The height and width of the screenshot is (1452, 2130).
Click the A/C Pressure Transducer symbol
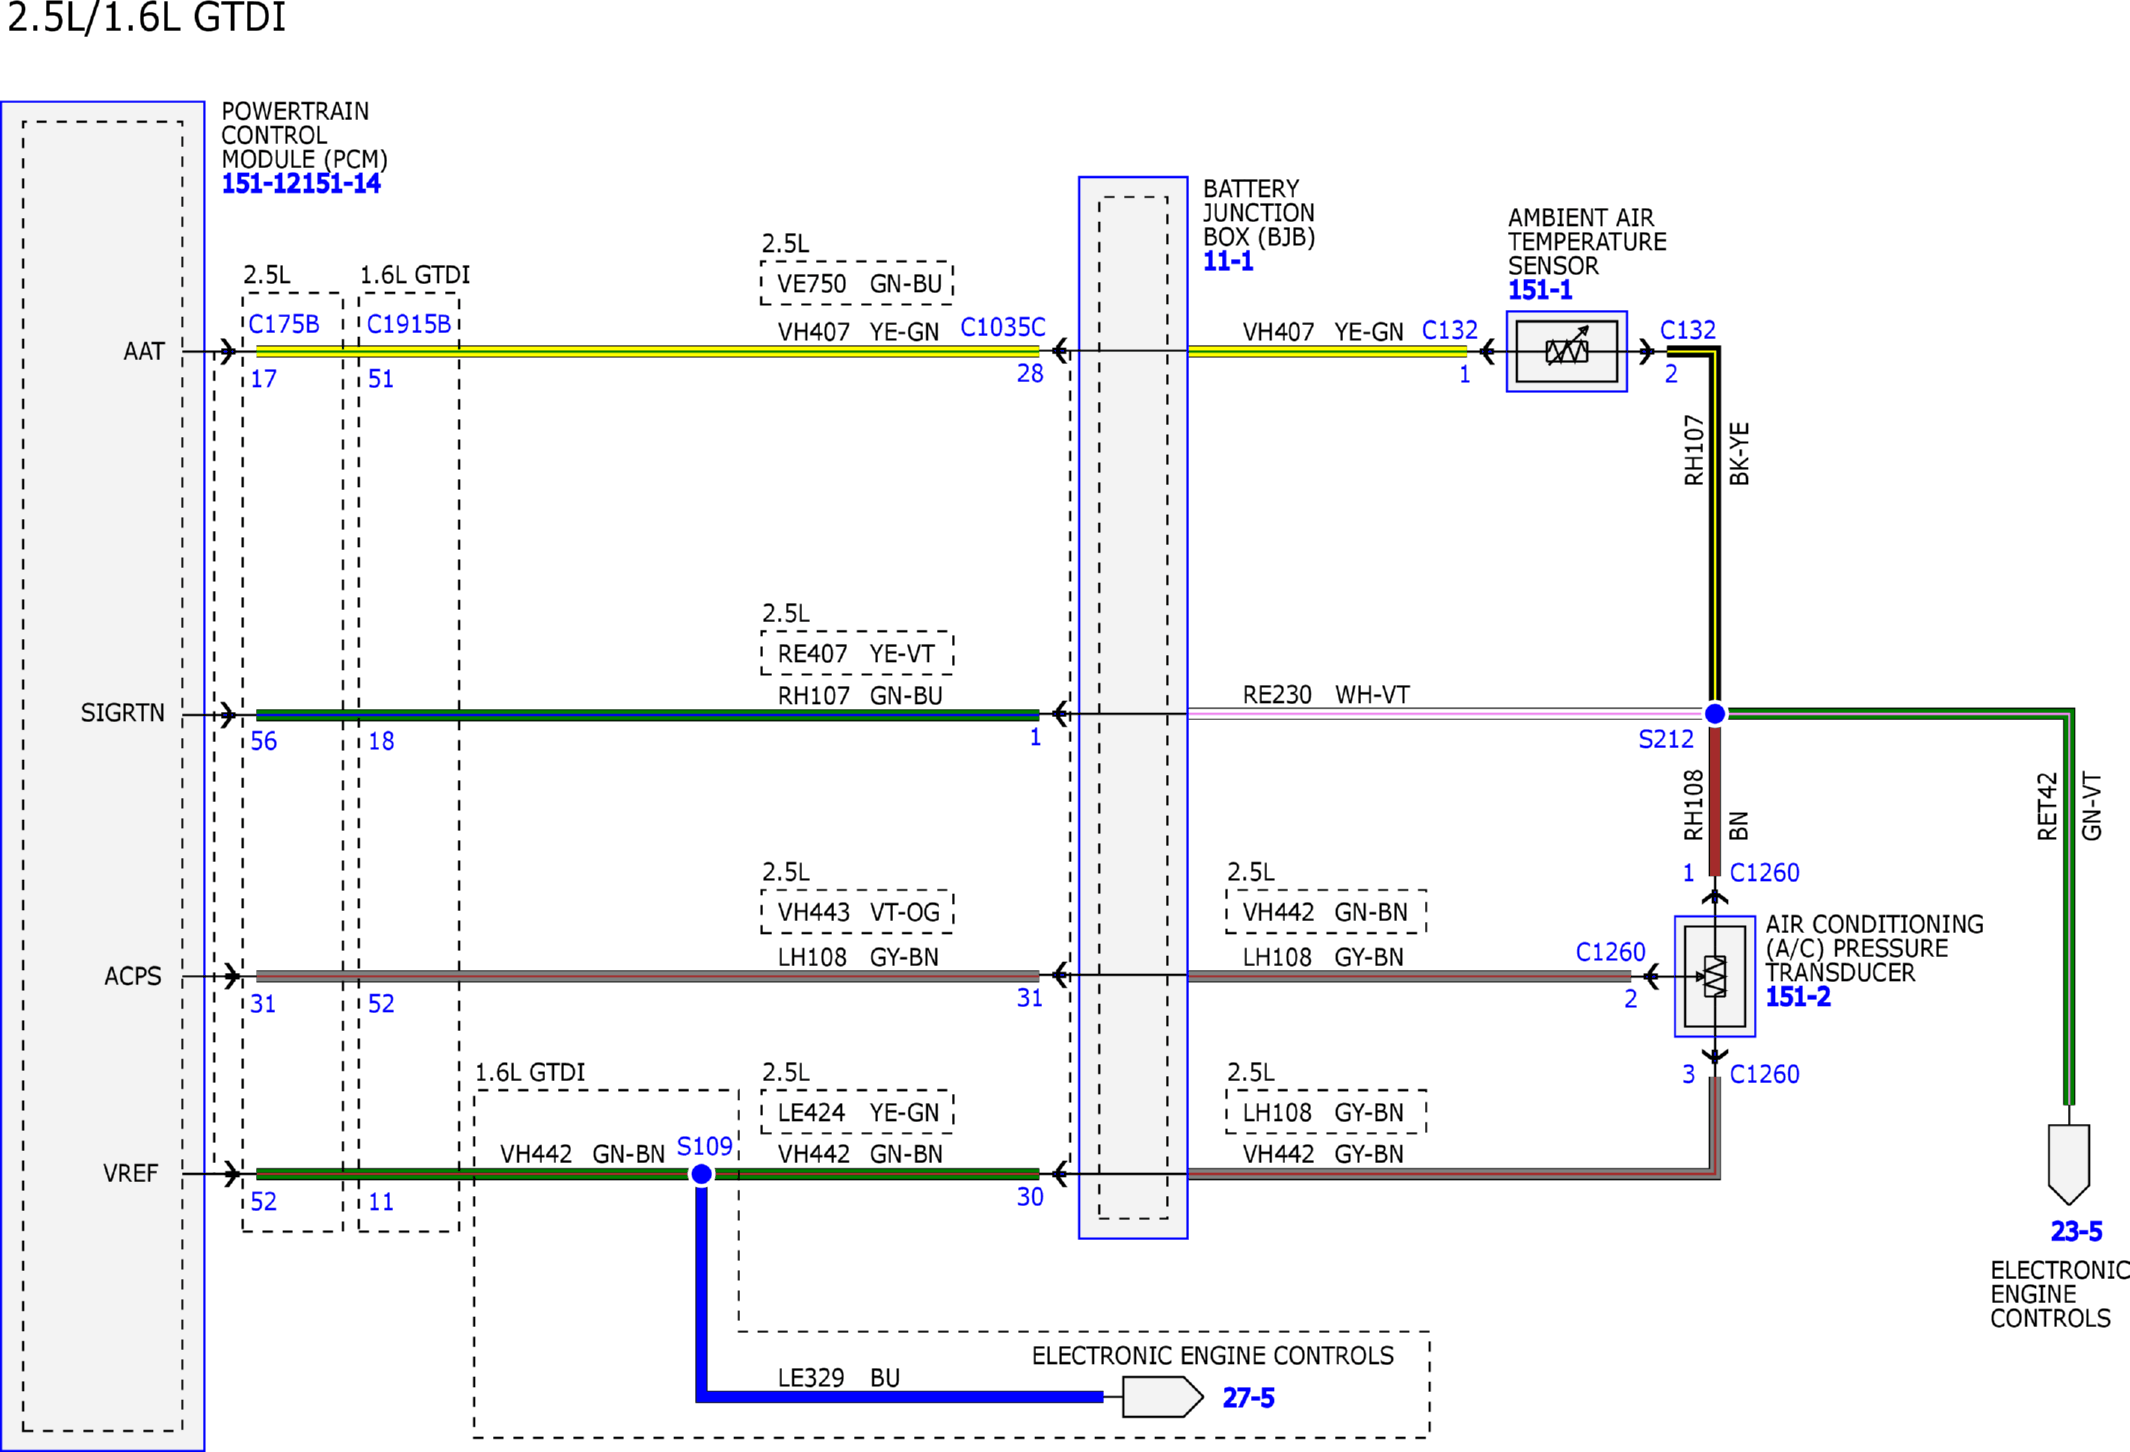coord(1714,976)
